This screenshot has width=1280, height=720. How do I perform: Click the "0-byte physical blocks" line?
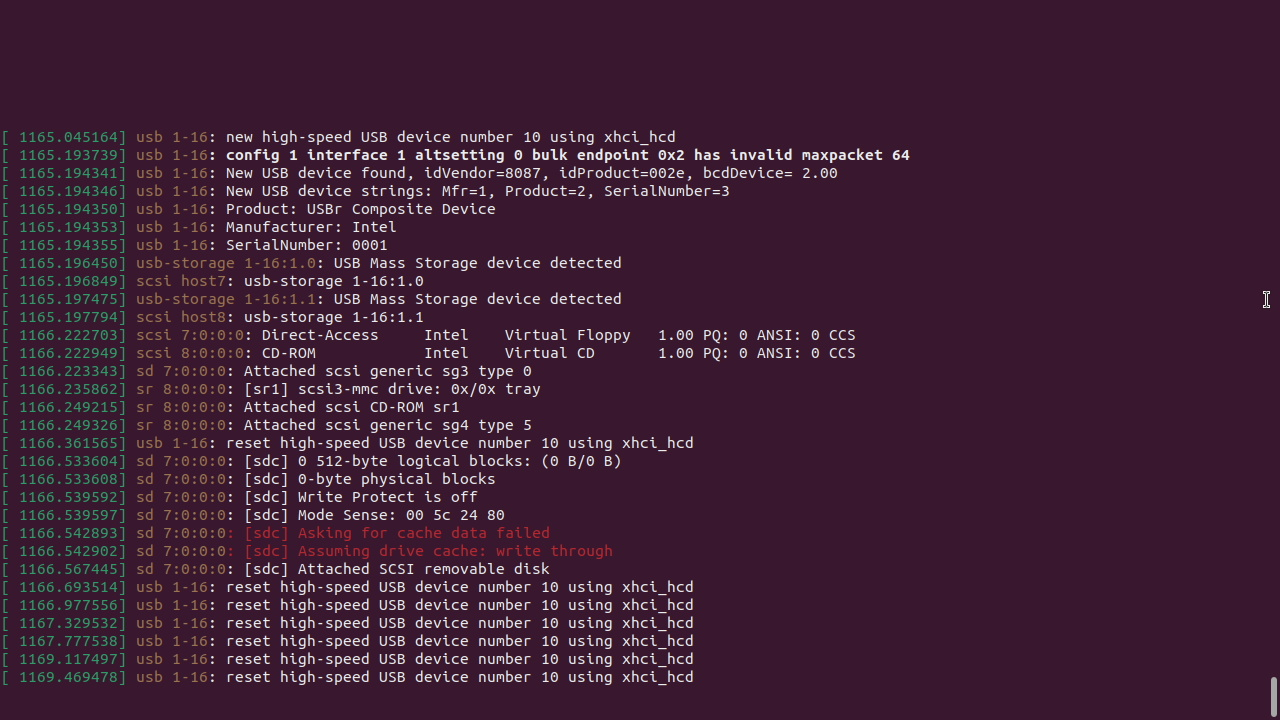(396, 479)
